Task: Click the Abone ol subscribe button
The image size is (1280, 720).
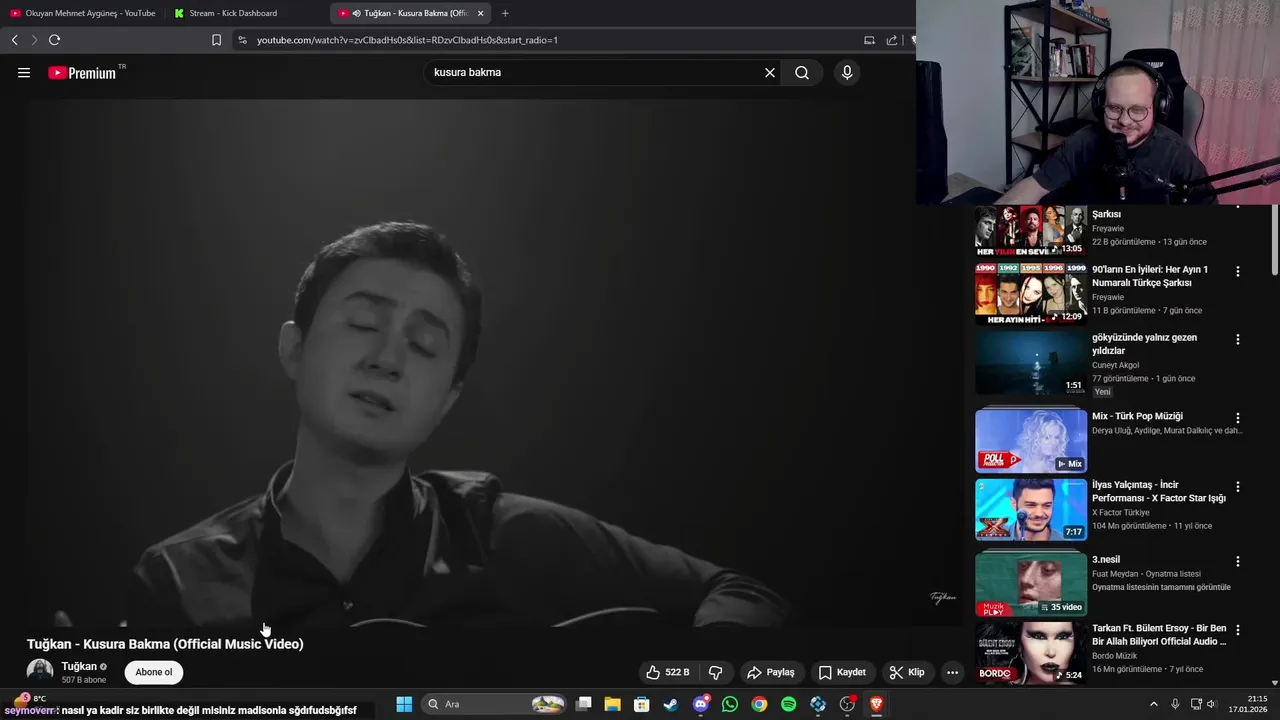Action: [154, 672]
